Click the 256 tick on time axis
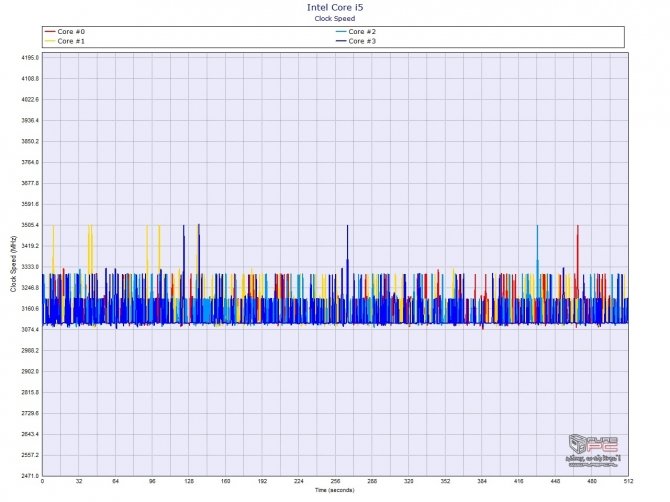670x502 pixels. tap(335, 481)
